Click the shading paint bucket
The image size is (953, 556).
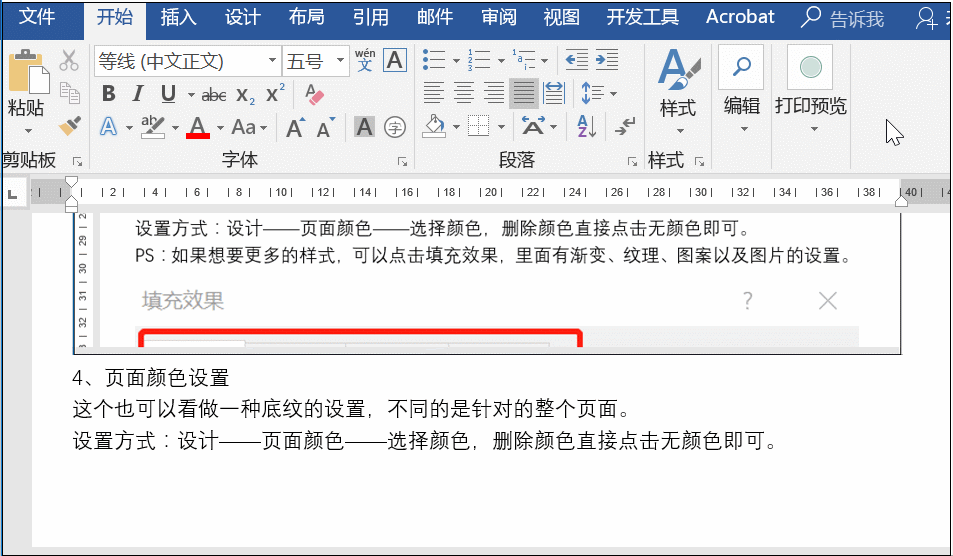point(434,127)
